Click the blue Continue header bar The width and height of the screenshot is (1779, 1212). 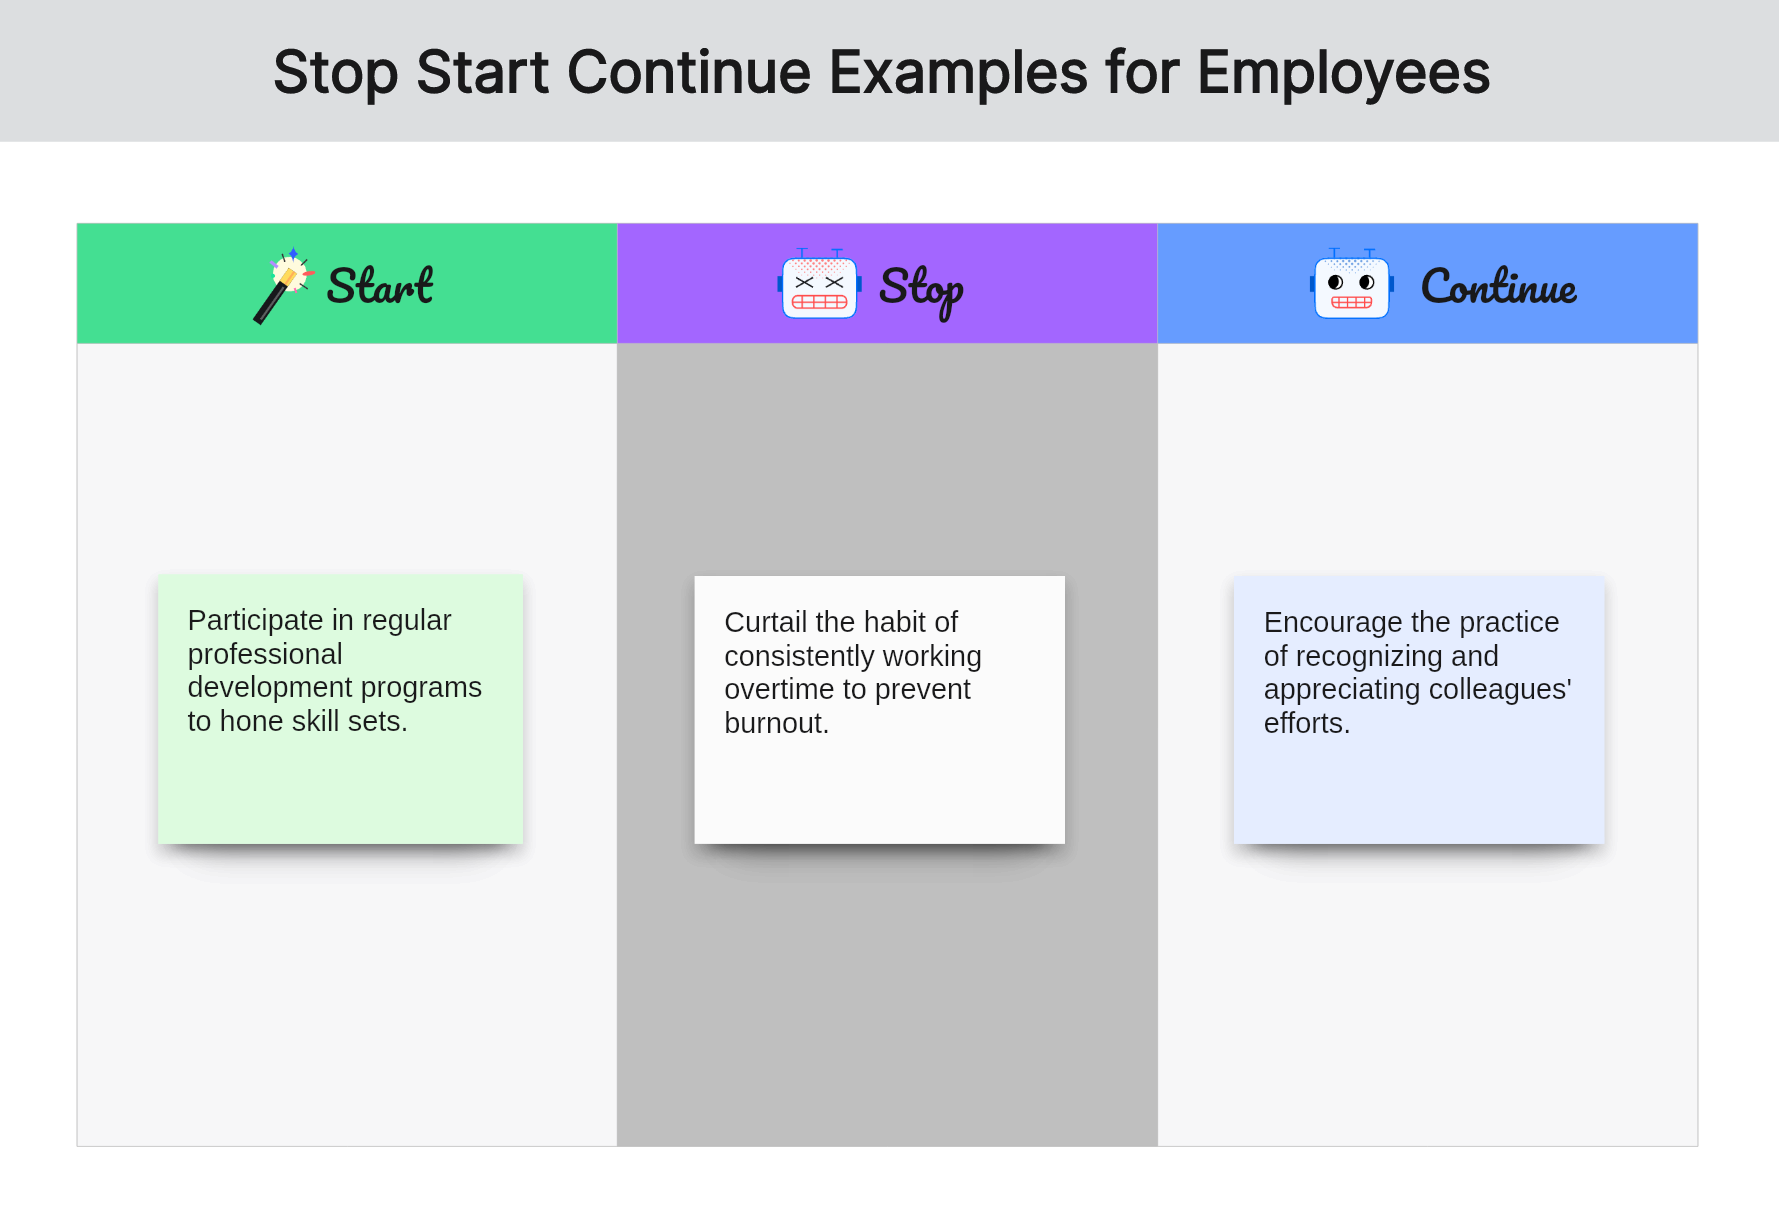[x=1428, y=284]
